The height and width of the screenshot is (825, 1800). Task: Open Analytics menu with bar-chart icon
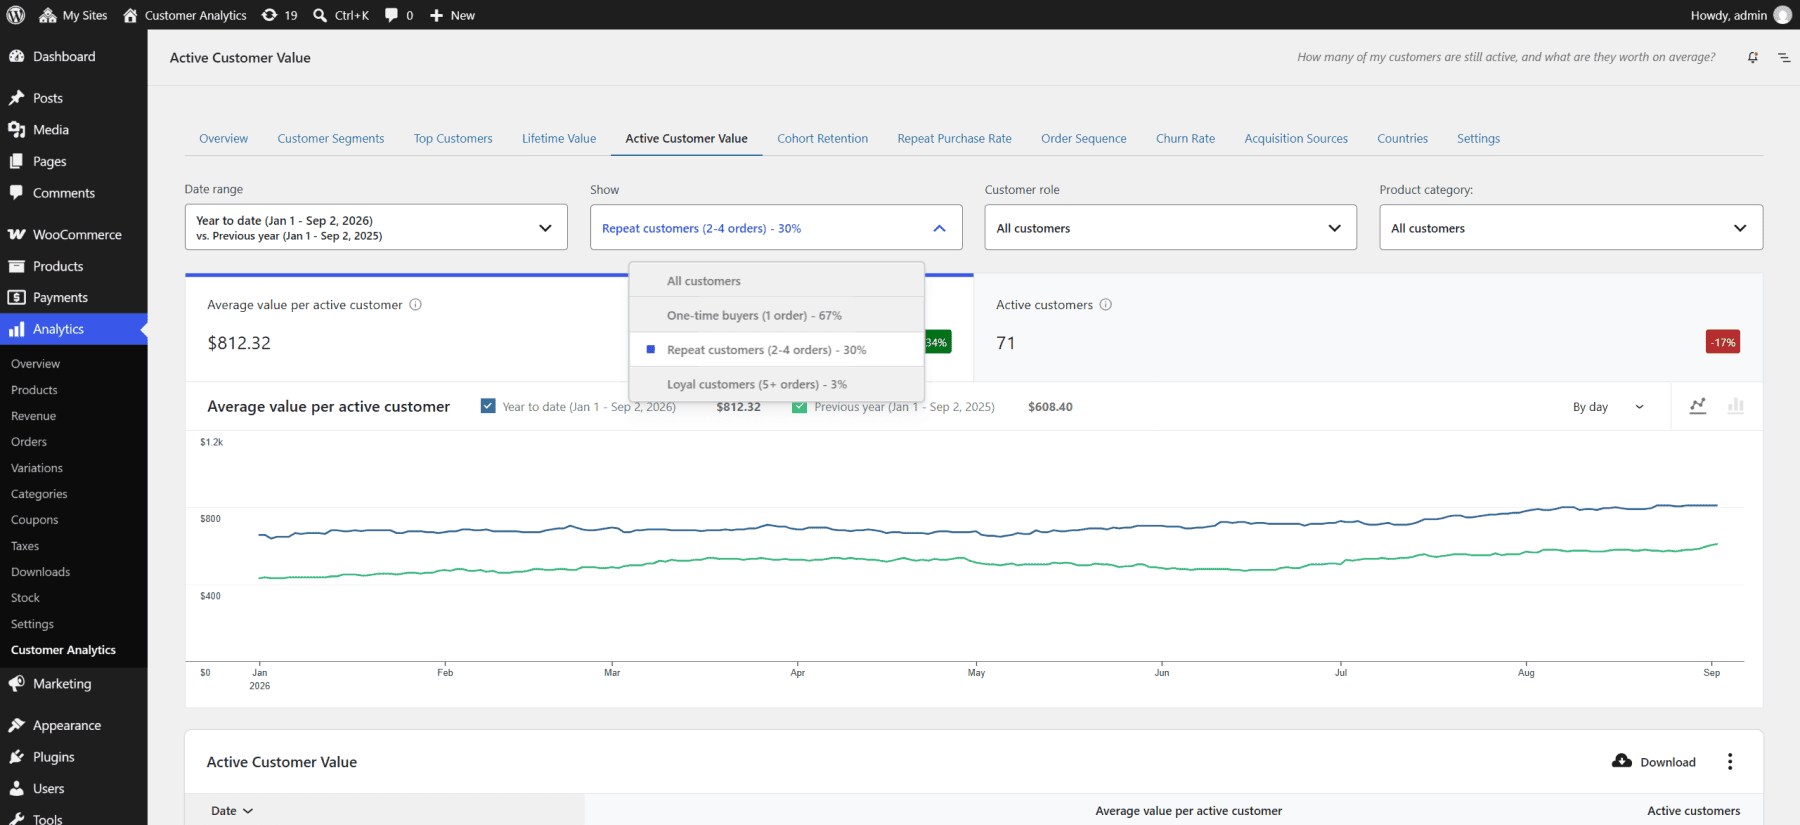[73, 329]
